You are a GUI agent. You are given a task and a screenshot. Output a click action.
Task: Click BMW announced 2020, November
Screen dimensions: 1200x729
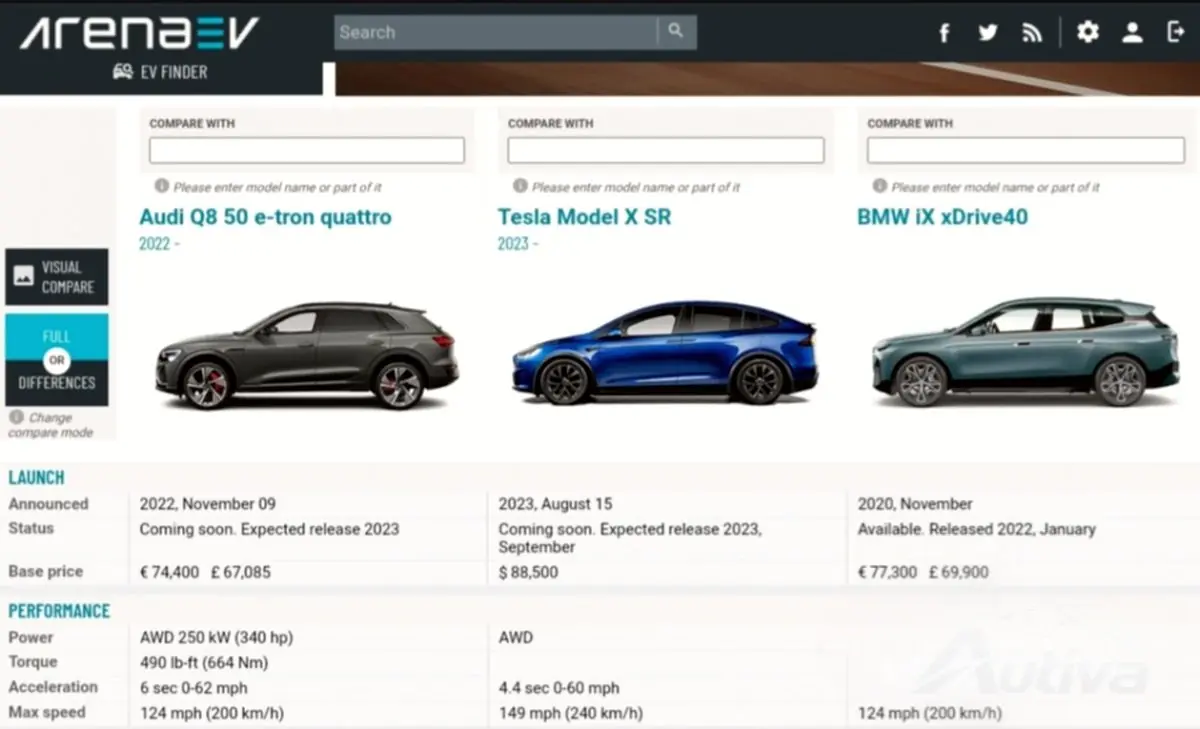tap(915, 504)
